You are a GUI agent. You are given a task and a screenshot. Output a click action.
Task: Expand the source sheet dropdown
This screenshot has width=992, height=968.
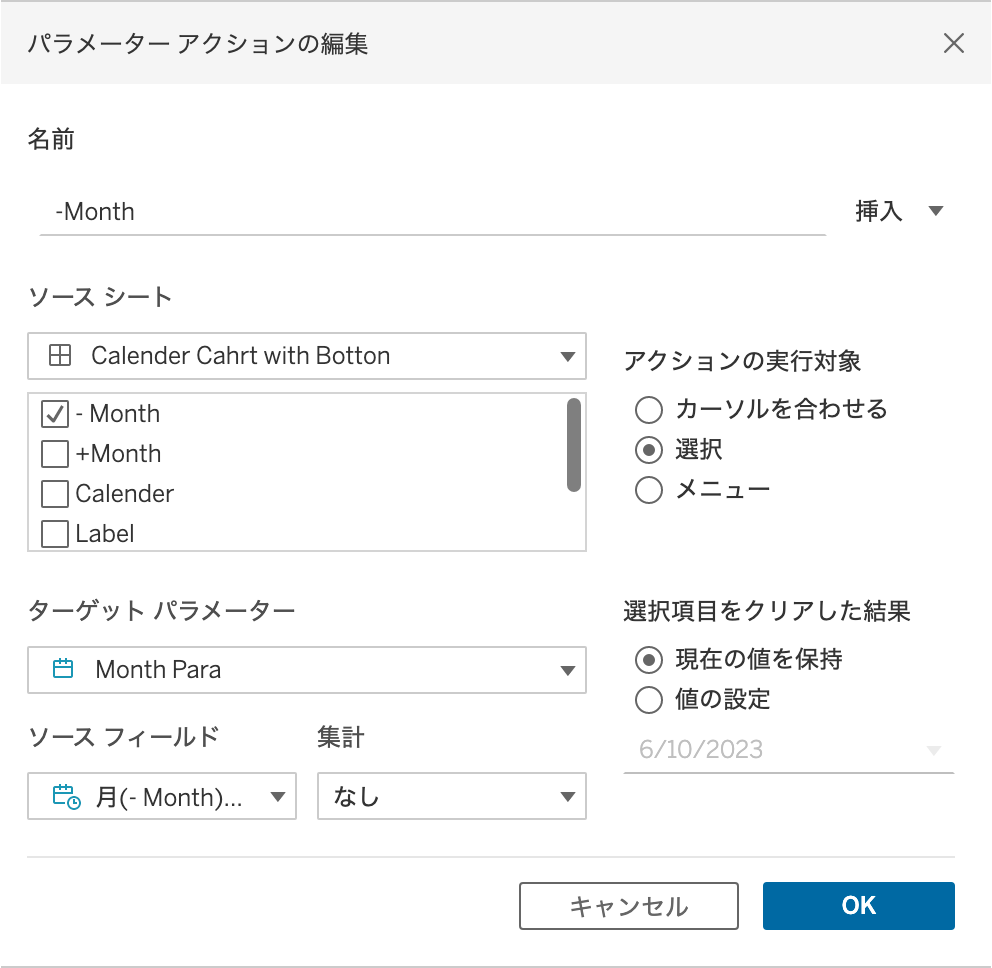pos(567,356)
